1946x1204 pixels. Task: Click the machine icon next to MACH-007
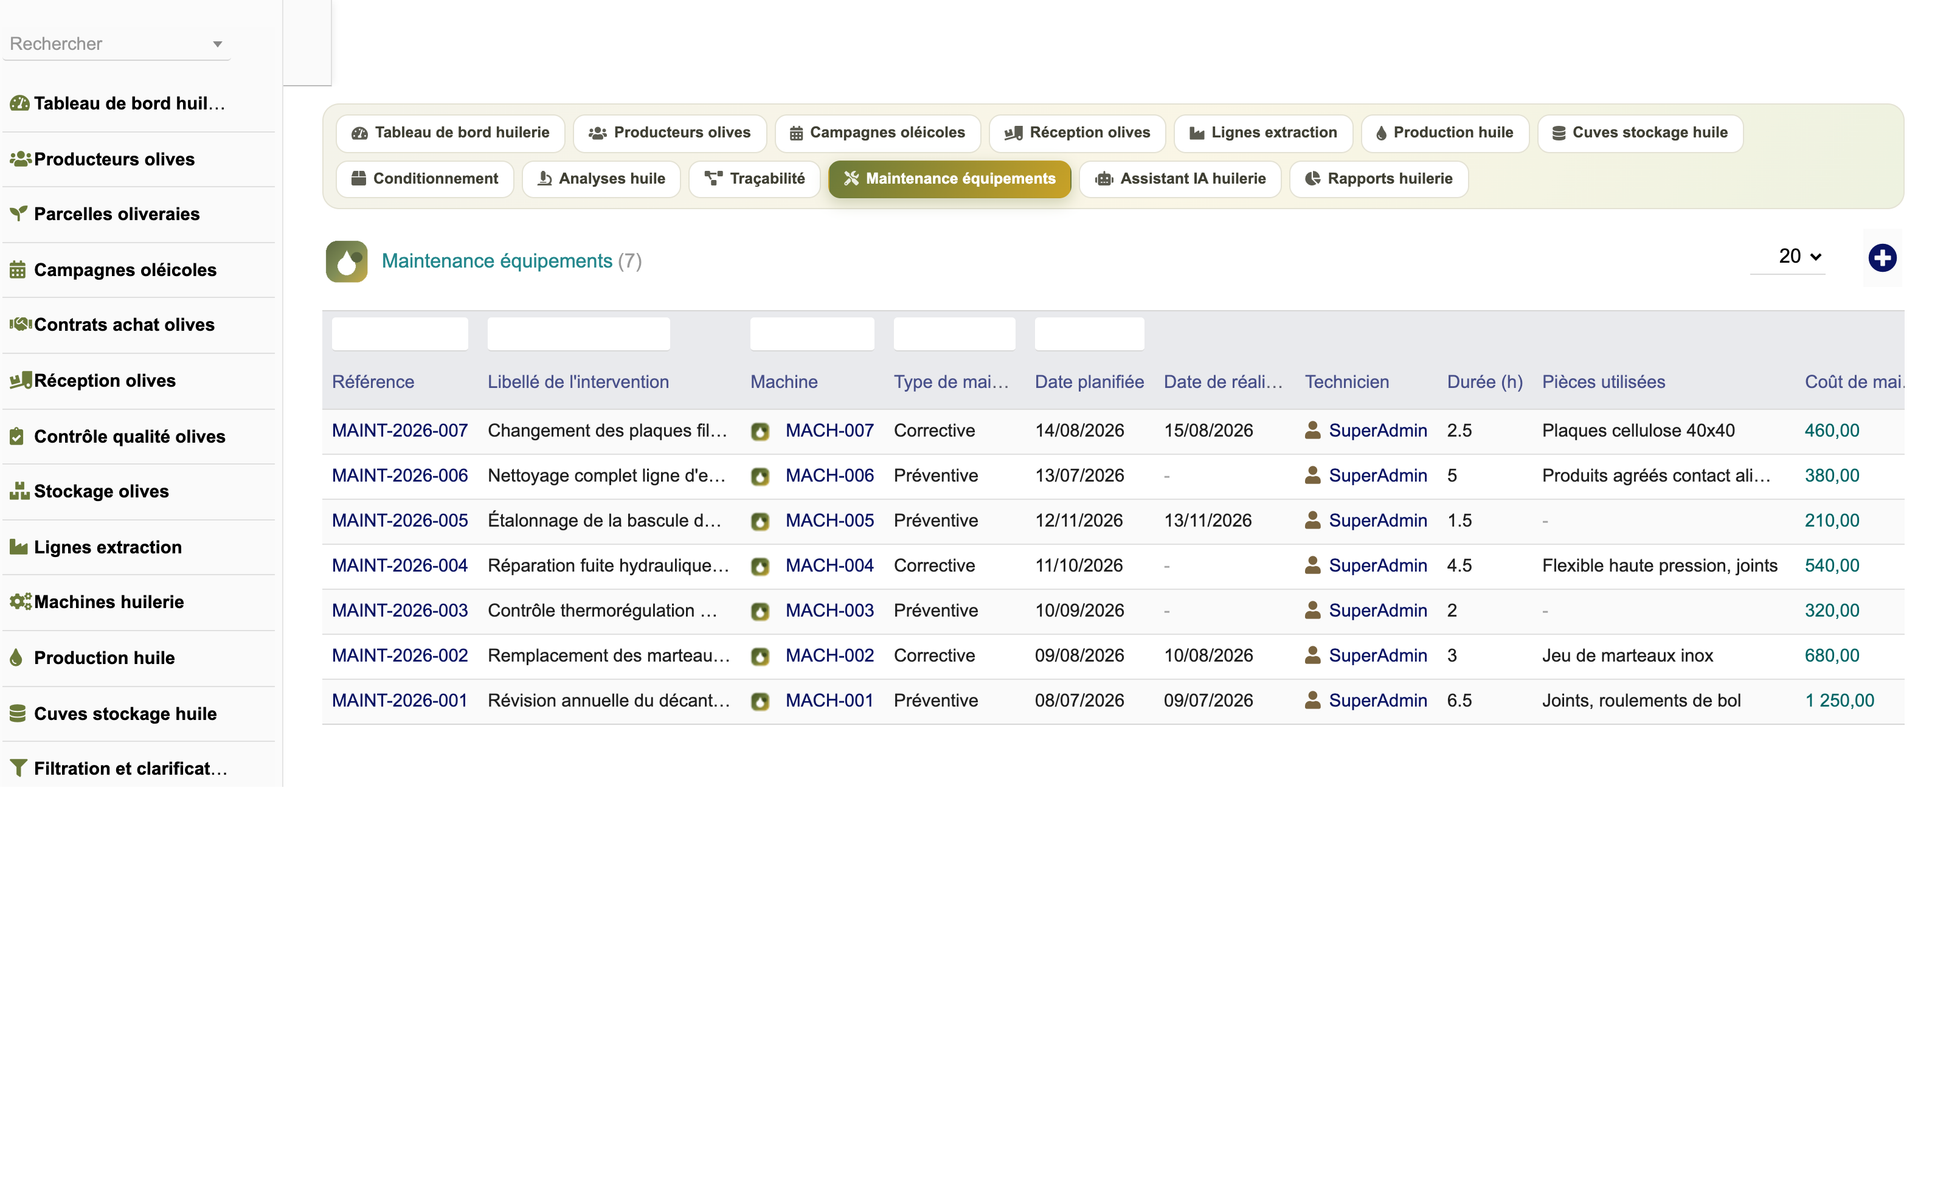(x=760, y=432)
